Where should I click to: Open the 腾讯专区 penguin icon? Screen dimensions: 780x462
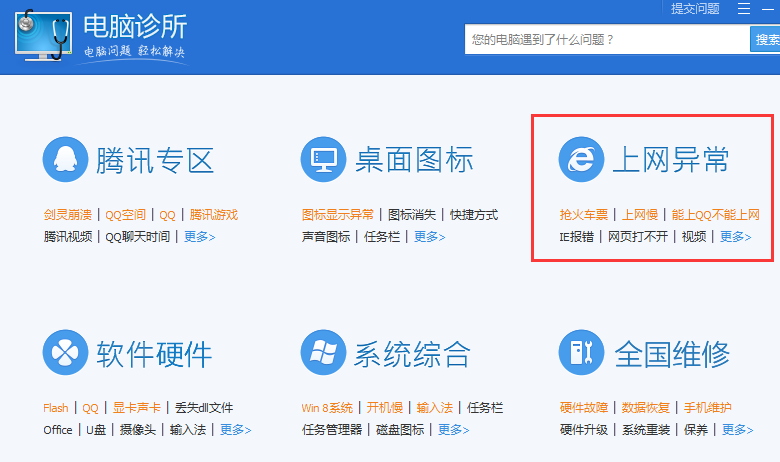coord(65,159)
